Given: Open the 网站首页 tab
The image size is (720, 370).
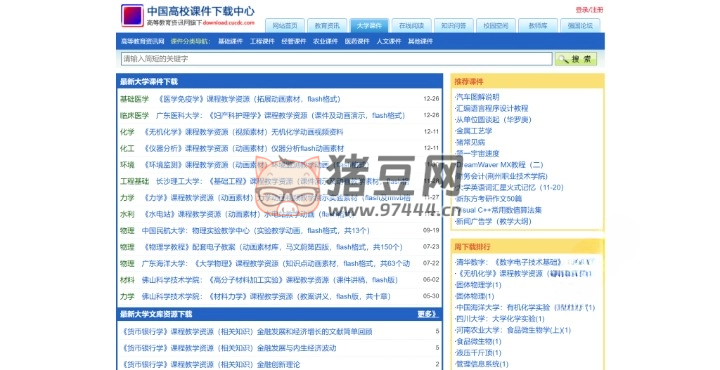Looking at the screenshot, I should point(285,26).
